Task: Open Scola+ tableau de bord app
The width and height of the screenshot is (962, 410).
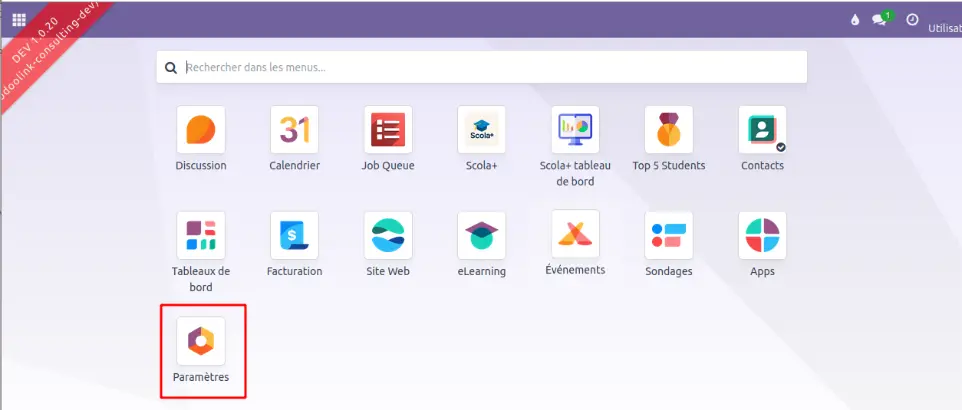Action: pyautogui.click(x=575, y=130)
